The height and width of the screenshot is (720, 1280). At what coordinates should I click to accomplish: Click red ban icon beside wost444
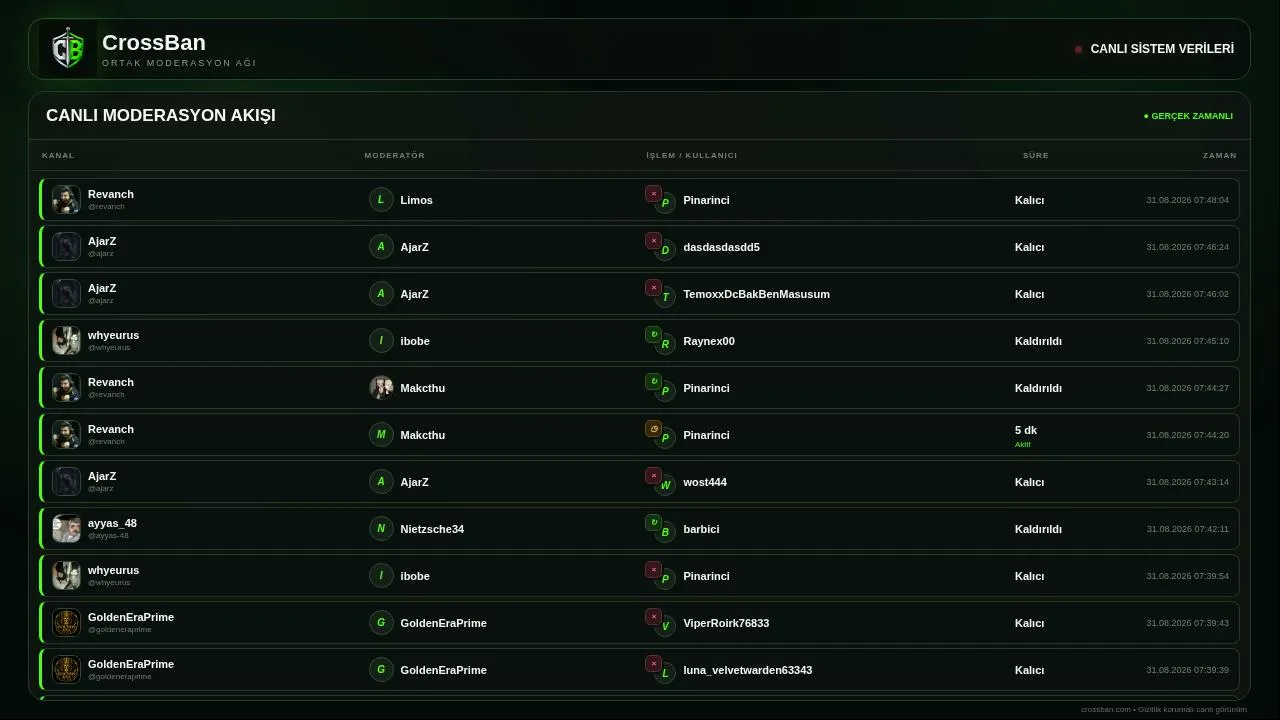(653, 475)
